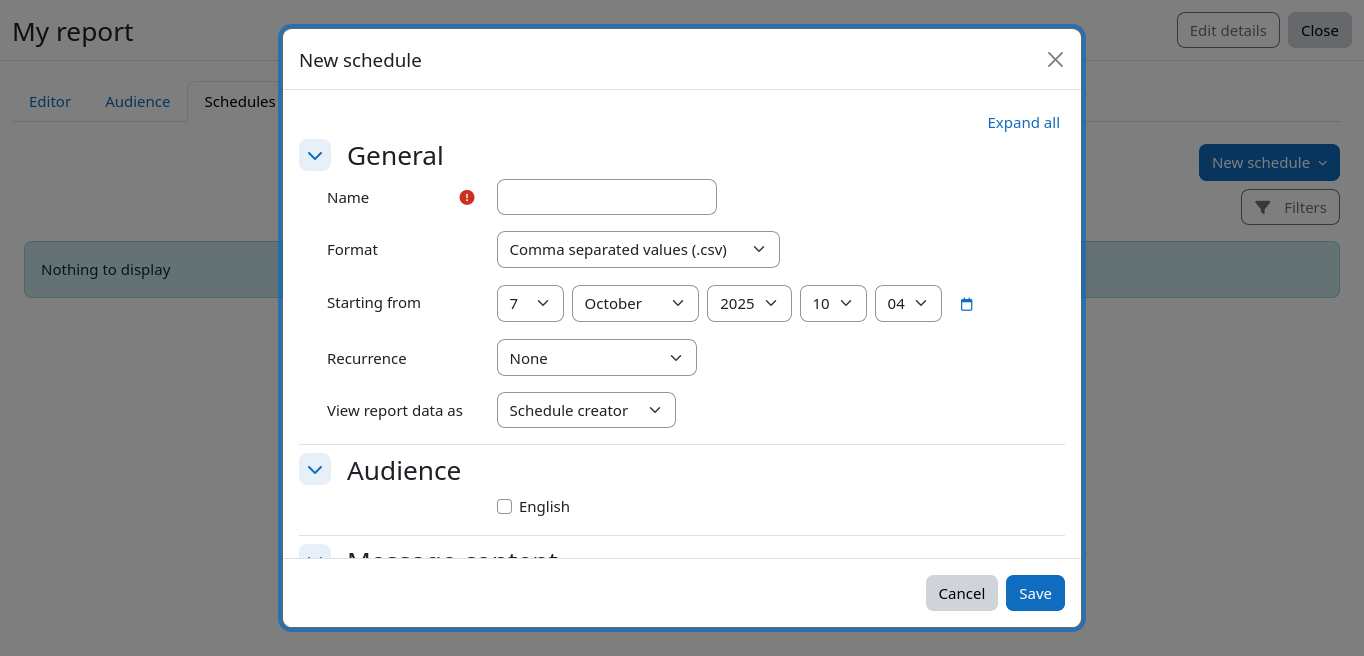
Task: Change the starting day dropdown
Action: 530,304
